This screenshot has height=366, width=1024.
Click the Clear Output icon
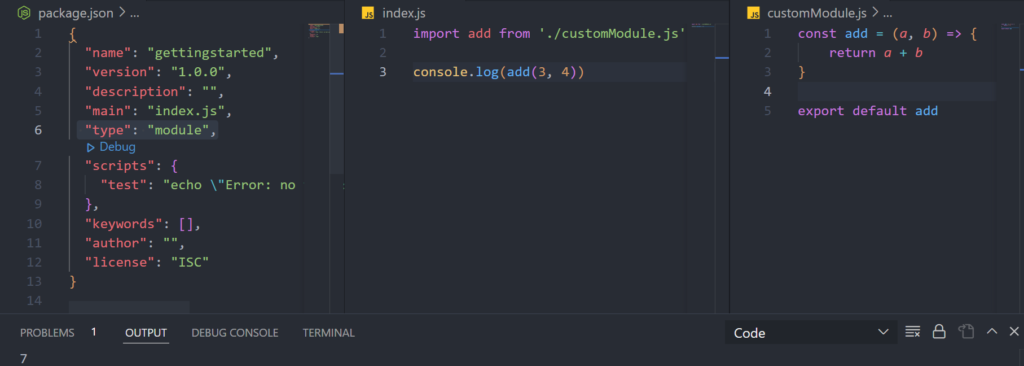click(x=913, y=332)
